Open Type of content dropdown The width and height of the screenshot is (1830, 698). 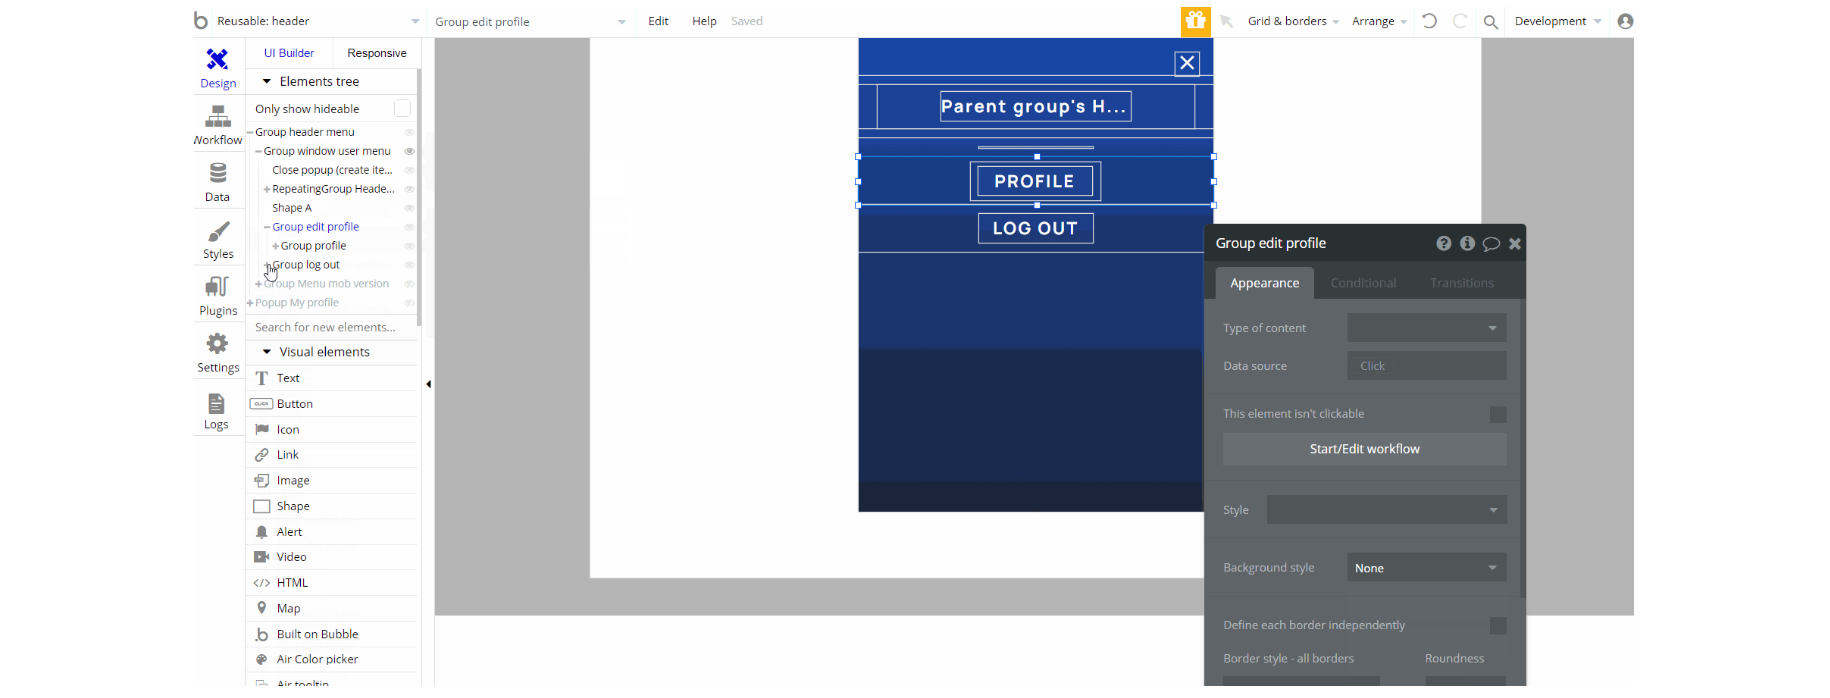tap(1427, 328)
